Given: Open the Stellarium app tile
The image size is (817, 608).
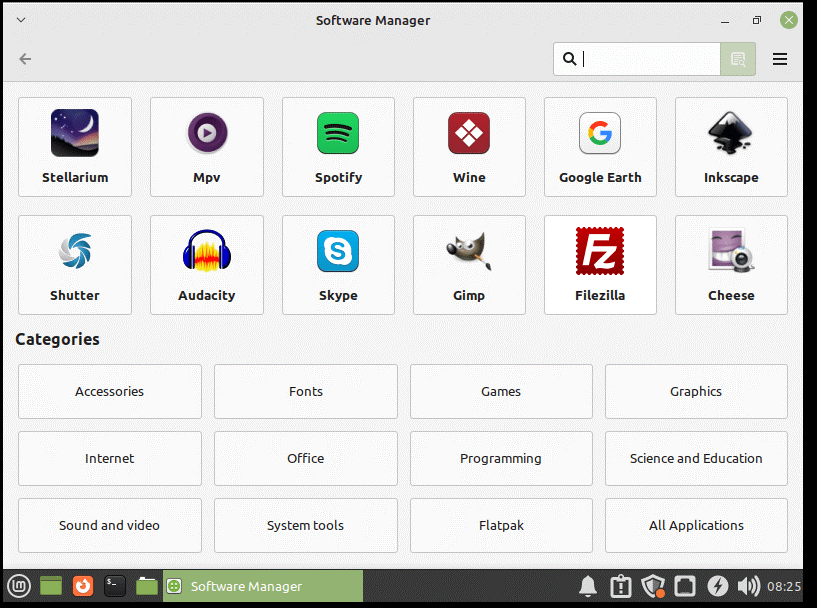Looking at the screenshot, I should tap(75, 147).
